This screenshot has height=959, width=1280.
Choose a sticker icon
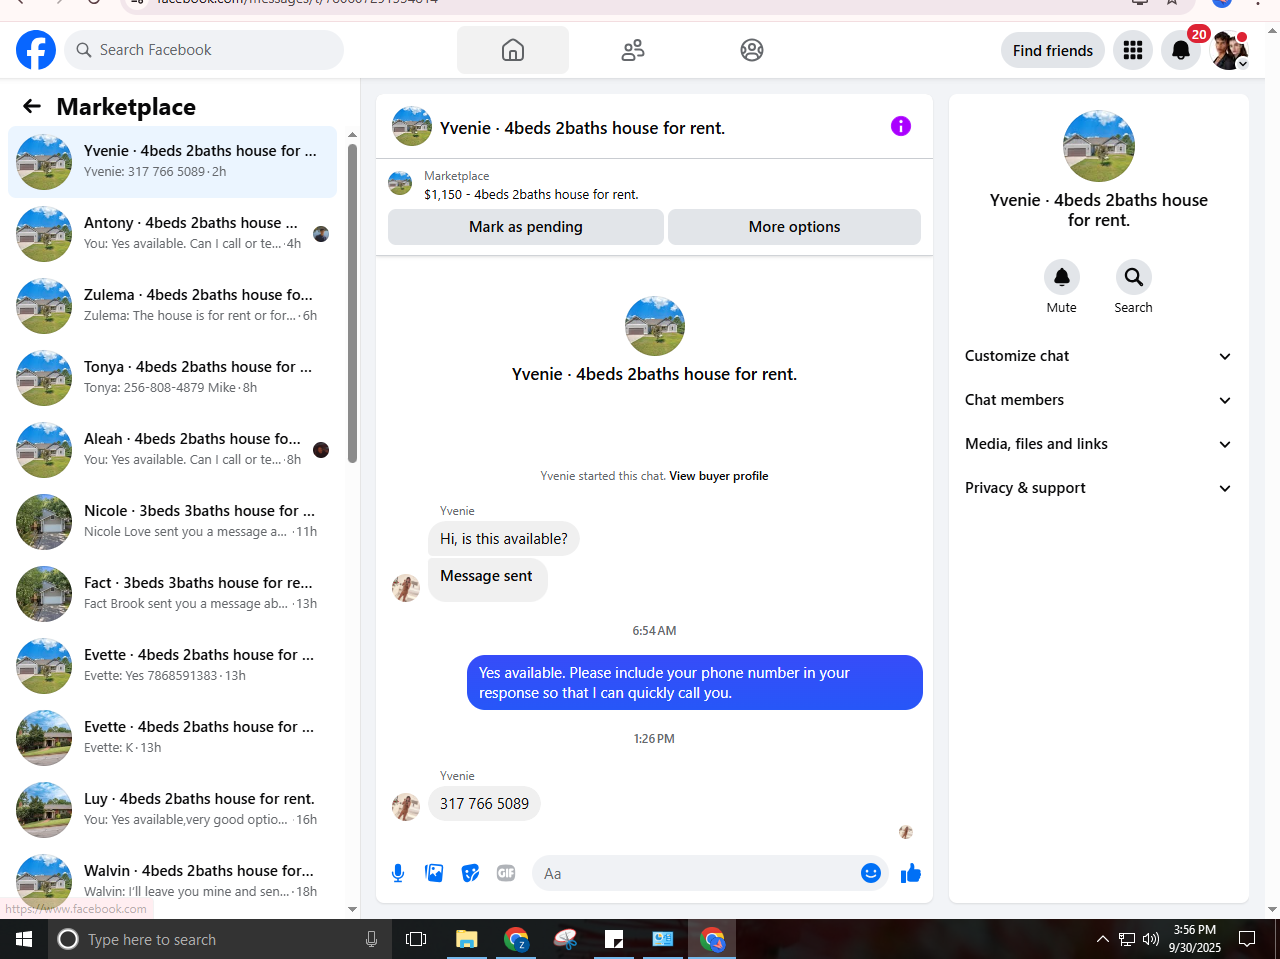tap(470, 873)
